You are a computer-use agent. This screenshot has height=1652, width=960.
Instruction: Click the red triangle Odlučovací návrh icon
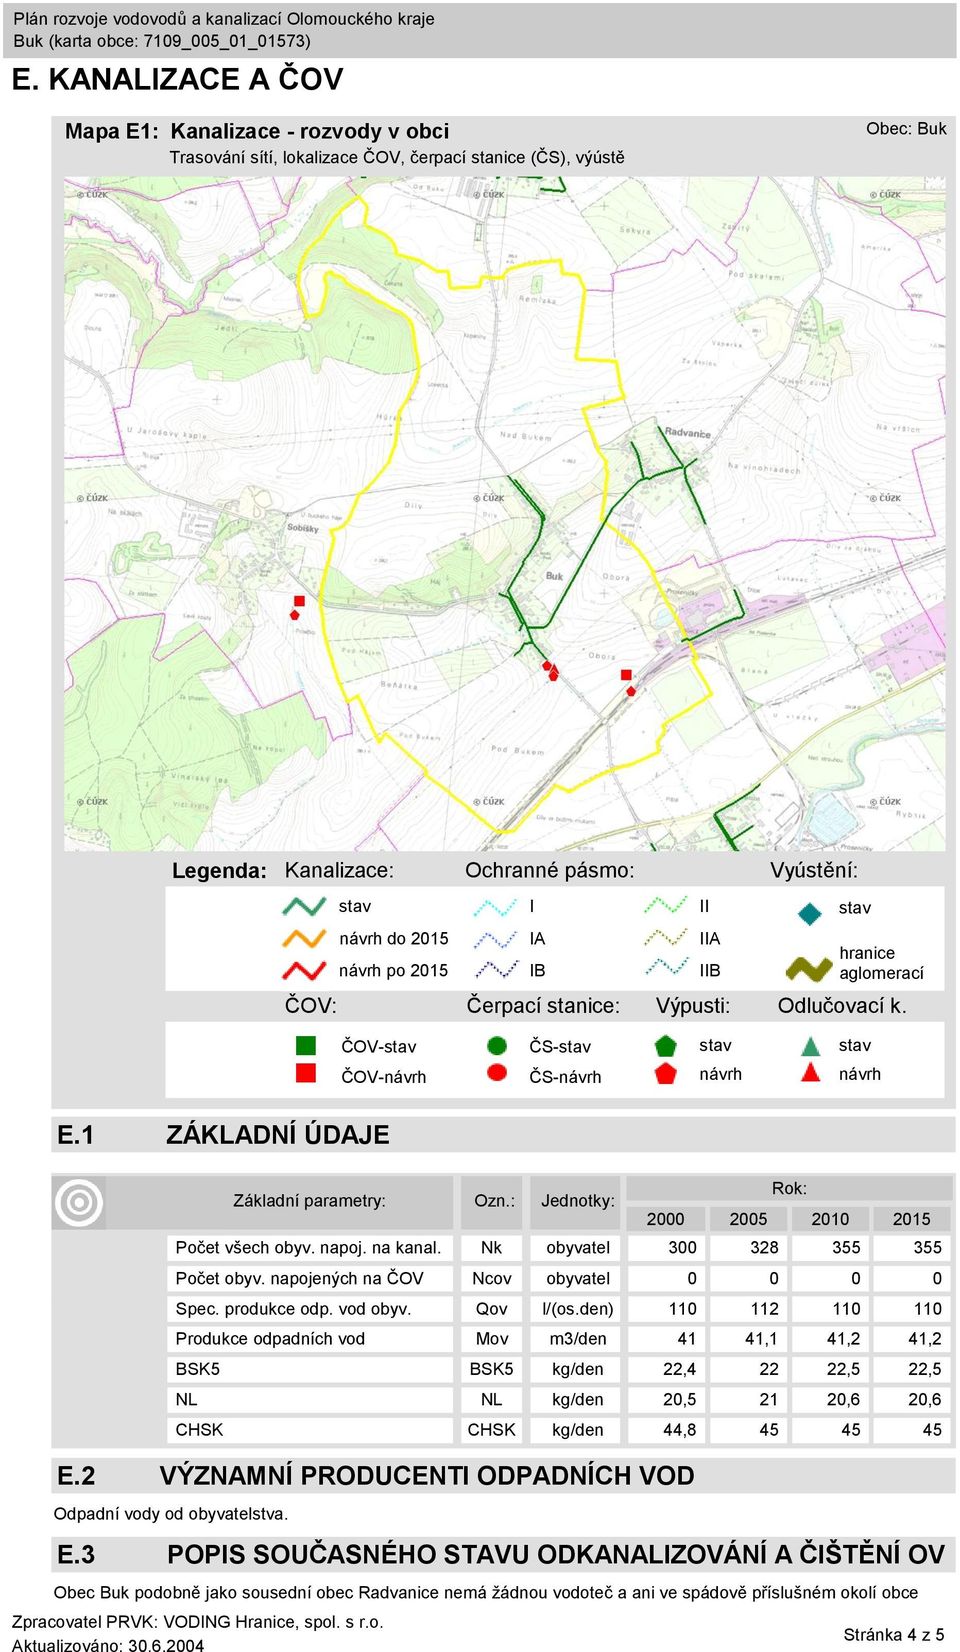tap(811, 1073)
